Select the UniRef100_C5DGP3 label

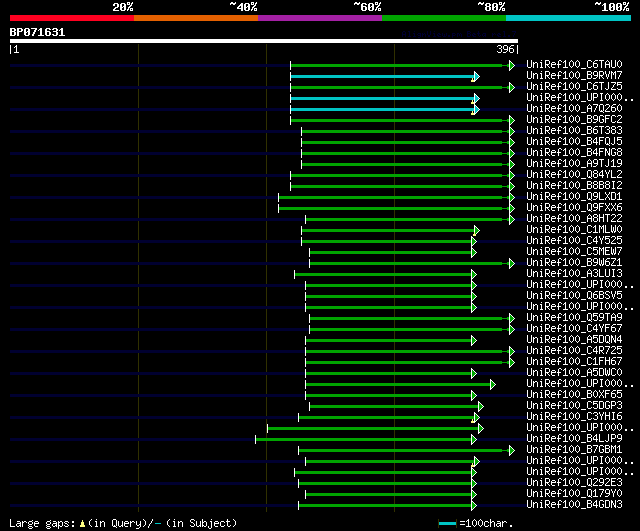pyautogui.click(x=574, y=406)
